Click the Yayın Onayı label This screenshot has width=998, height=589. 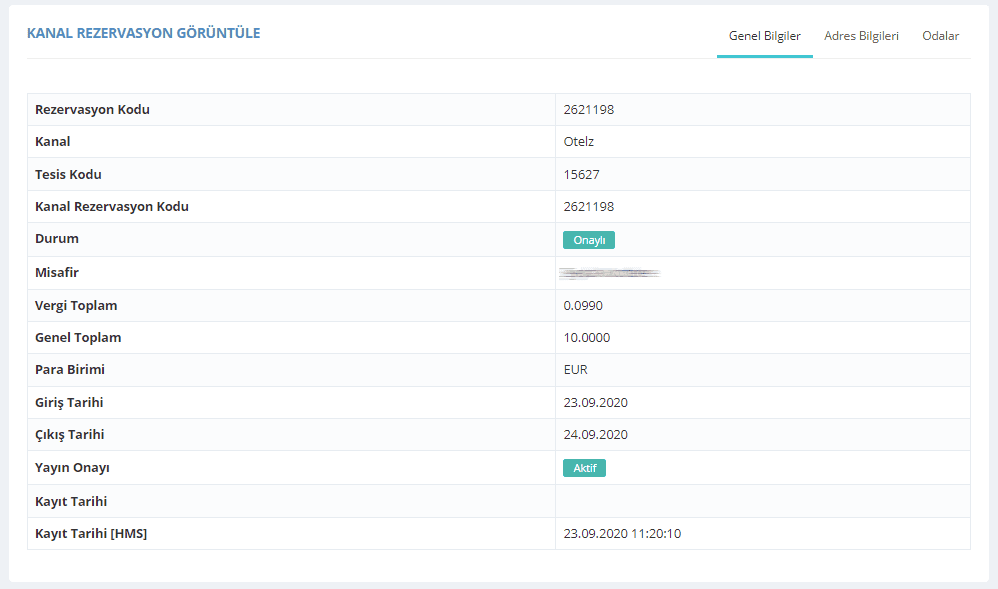[x=72, y=468]
